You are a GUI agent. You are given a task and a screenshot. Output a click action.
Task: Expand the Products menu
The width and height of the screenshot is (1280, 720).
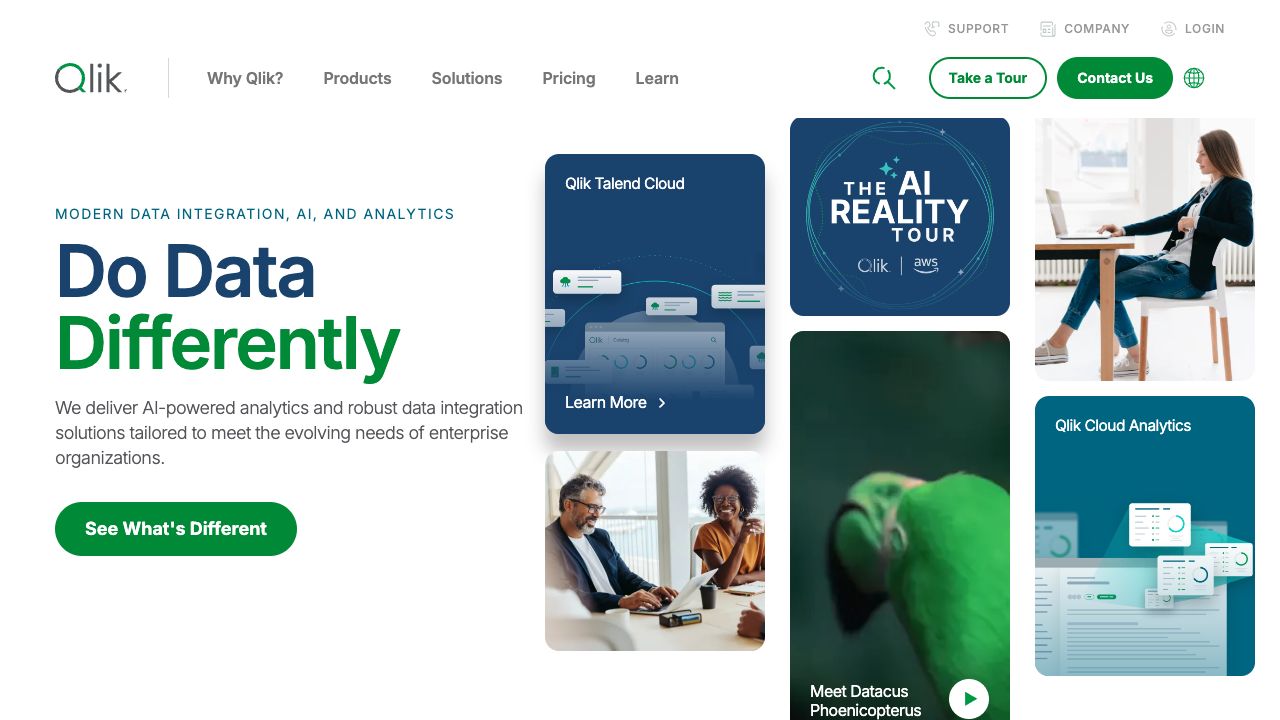click(357, 78)
